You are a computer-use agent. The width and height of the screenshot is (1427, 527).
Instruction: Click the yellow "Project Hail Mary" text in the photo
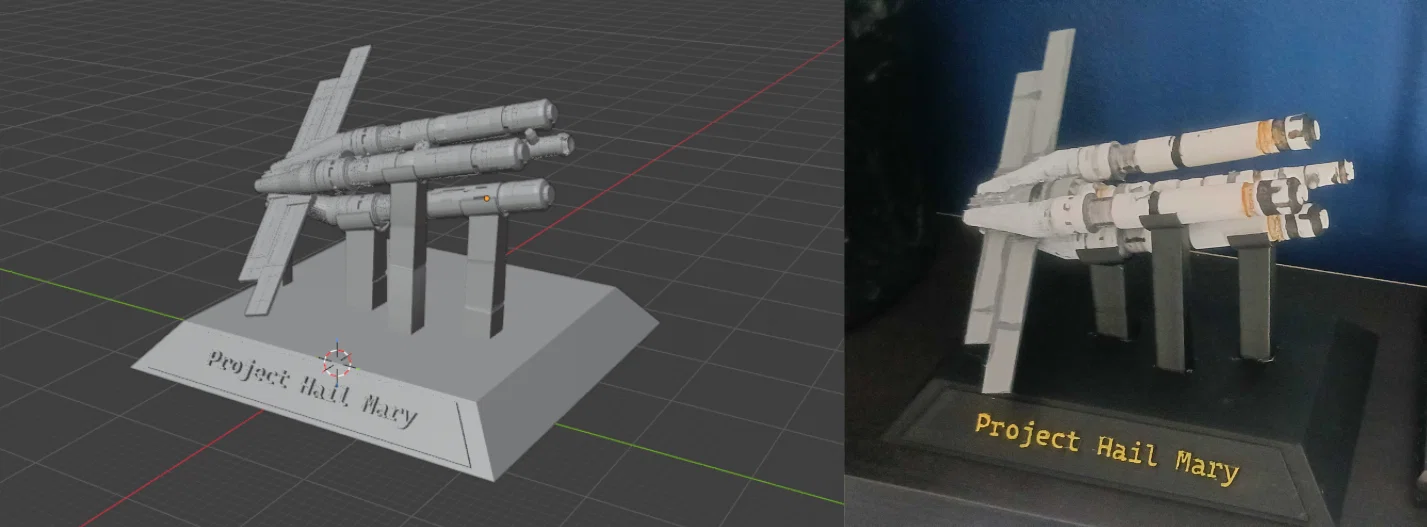pyautogui.click(x=1107, y=449)
